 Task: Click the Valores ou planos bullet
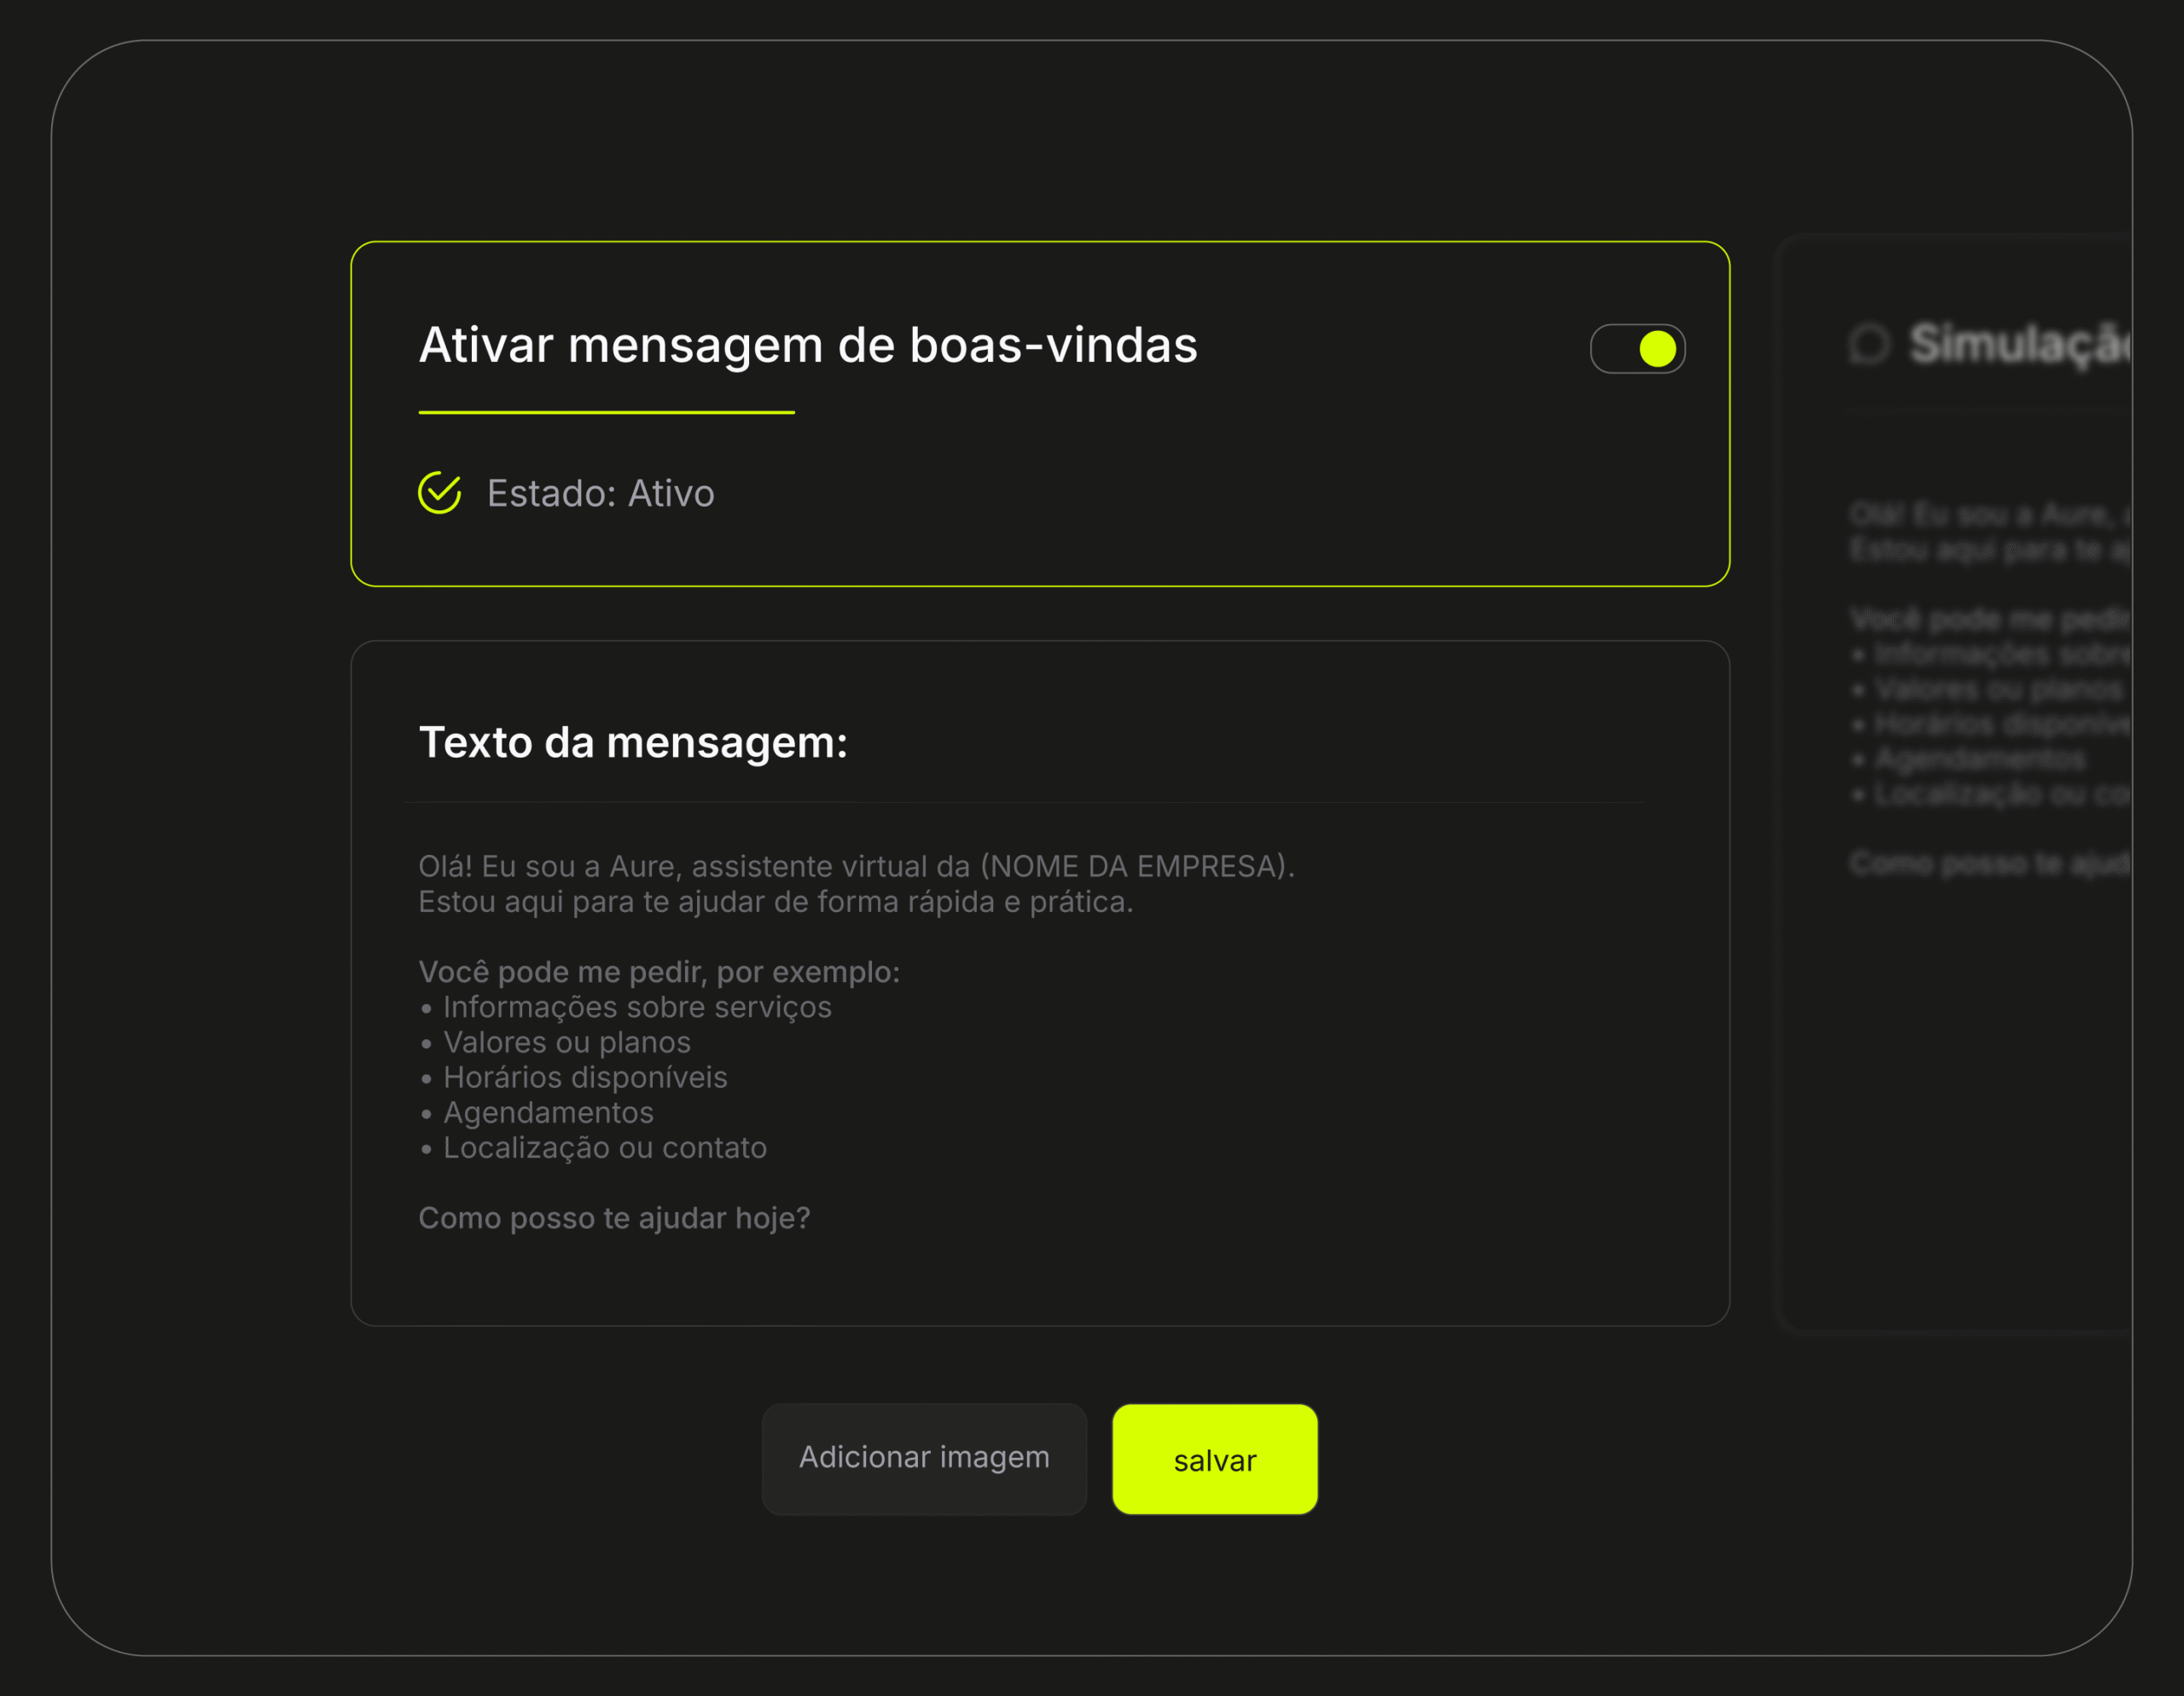pos(566,1042)
